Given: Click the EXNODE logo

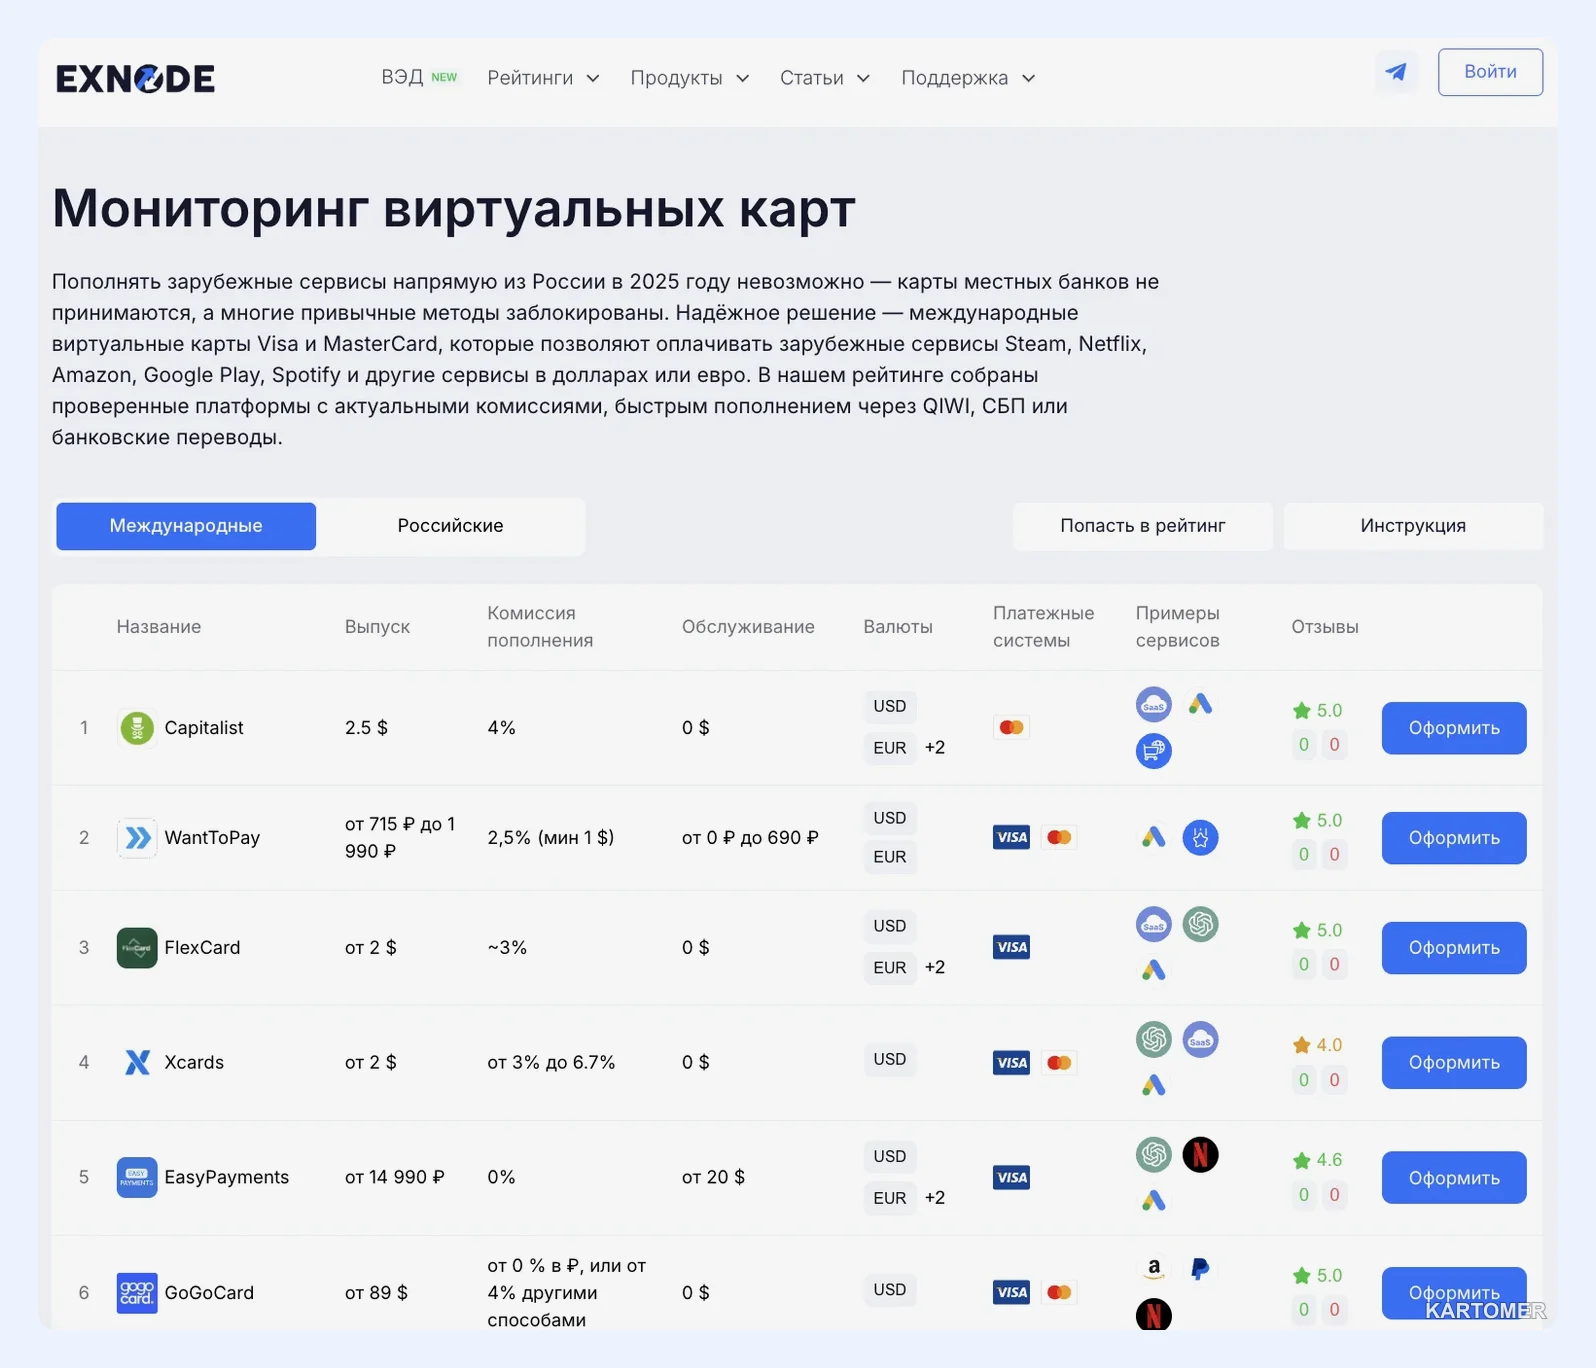Looking at the screenshot, I should [x=135, y=79].
